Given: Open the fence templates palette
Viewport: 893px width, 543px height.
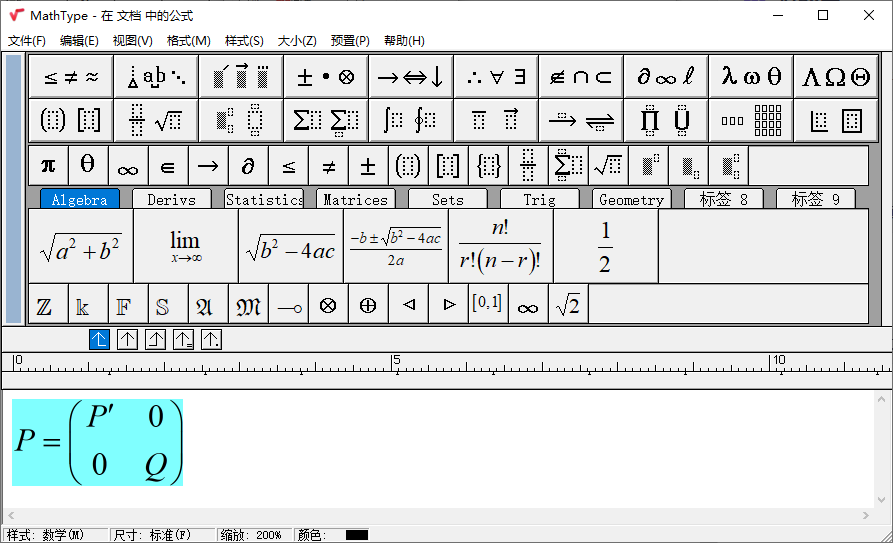Looking at the screenshot, I should click(71, 120).
